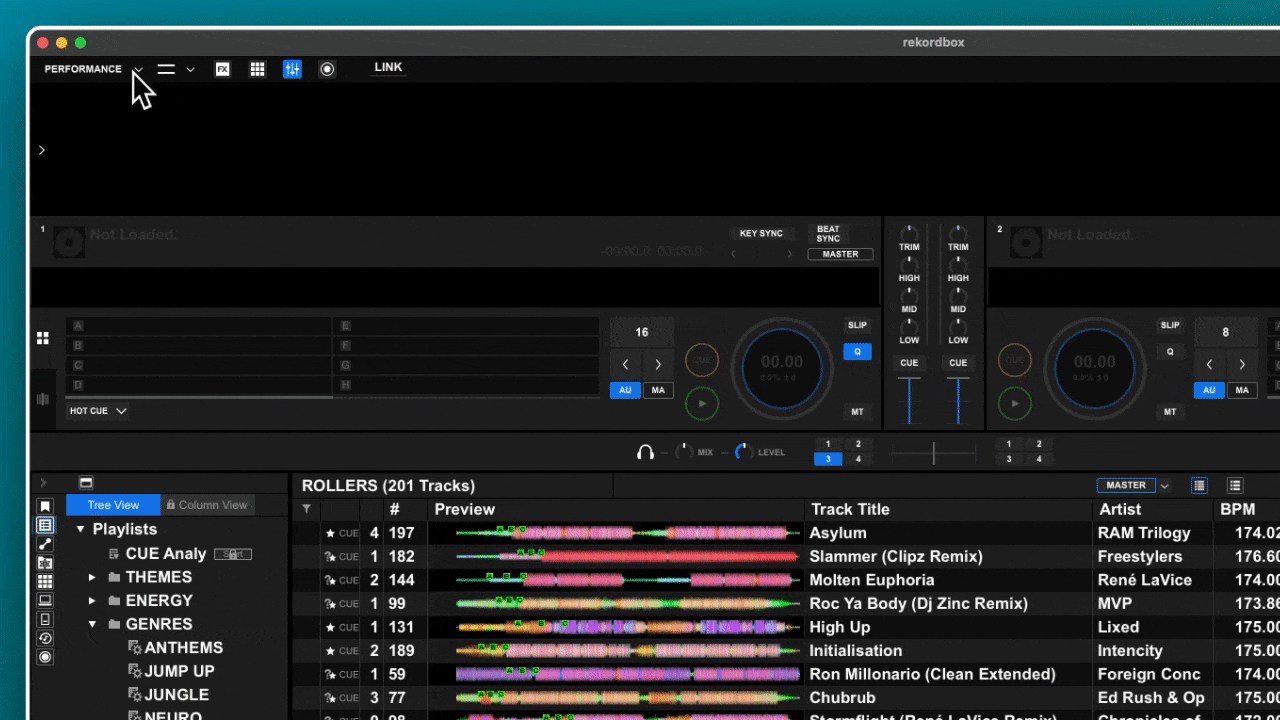
Task: Open the mobile device icon in sidebar
Action: 45,620
